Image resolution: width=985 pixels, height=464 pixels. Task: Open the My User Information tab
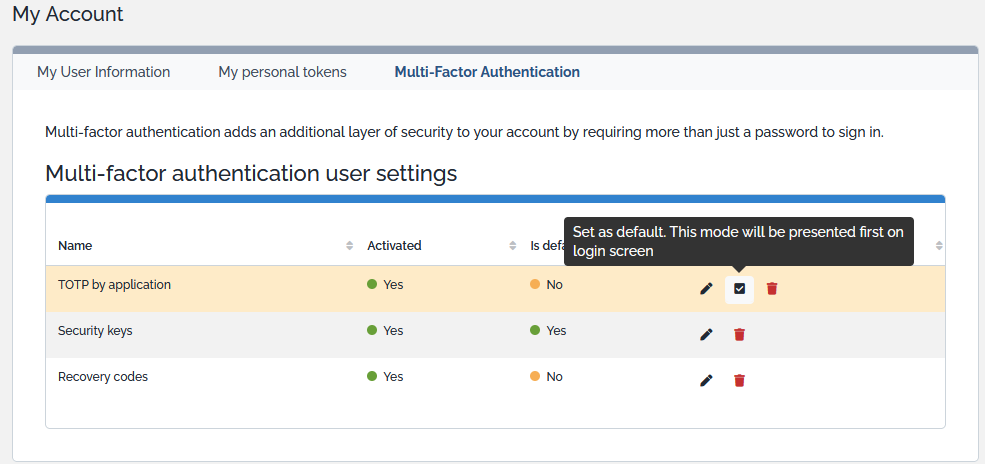103,72
